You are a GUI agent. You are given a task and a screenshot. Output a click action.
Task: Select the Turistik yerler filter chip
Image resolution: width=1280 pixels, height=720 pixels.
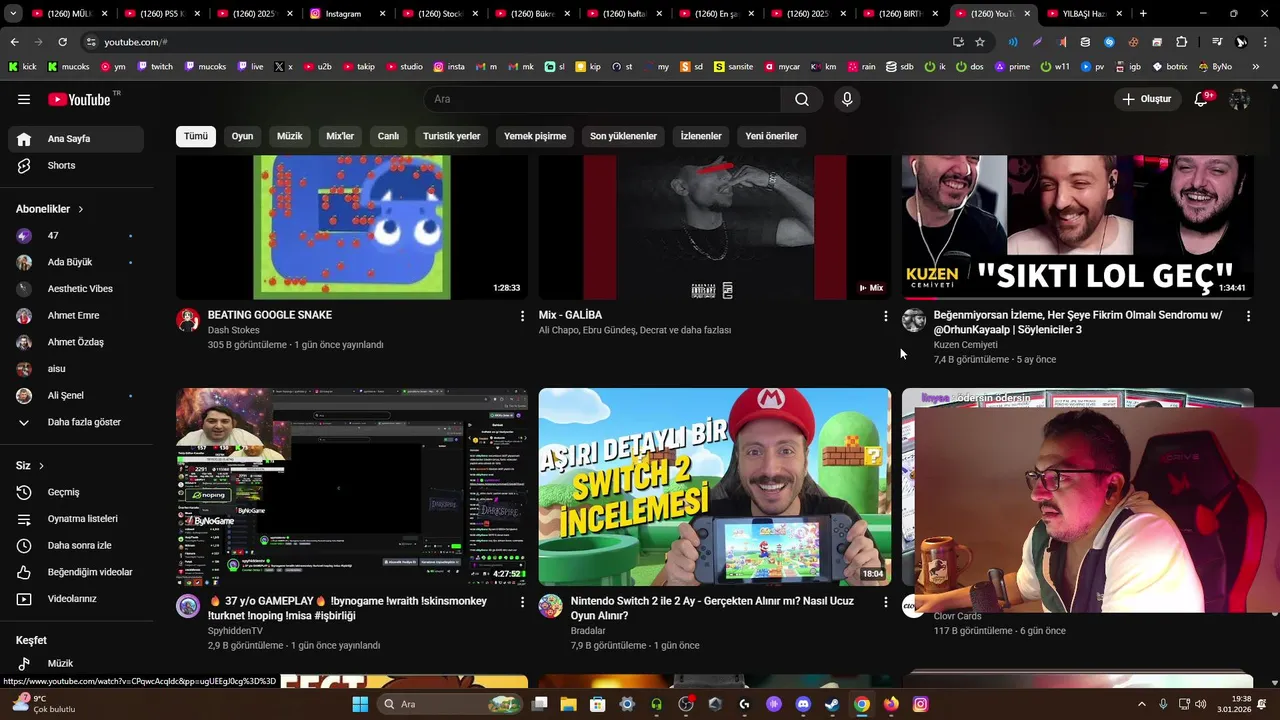point(452,136)
